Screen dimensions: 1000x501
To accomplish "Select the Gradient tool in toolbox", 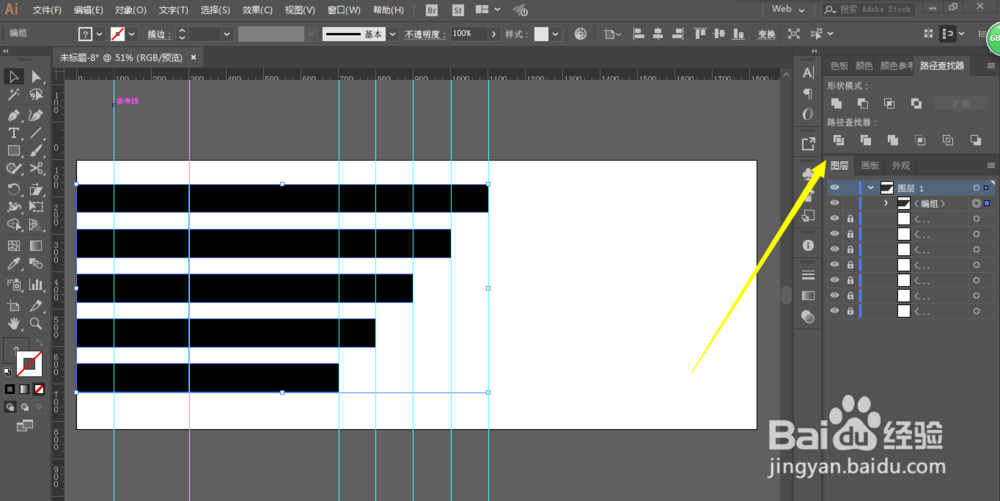I will [36, 246].
